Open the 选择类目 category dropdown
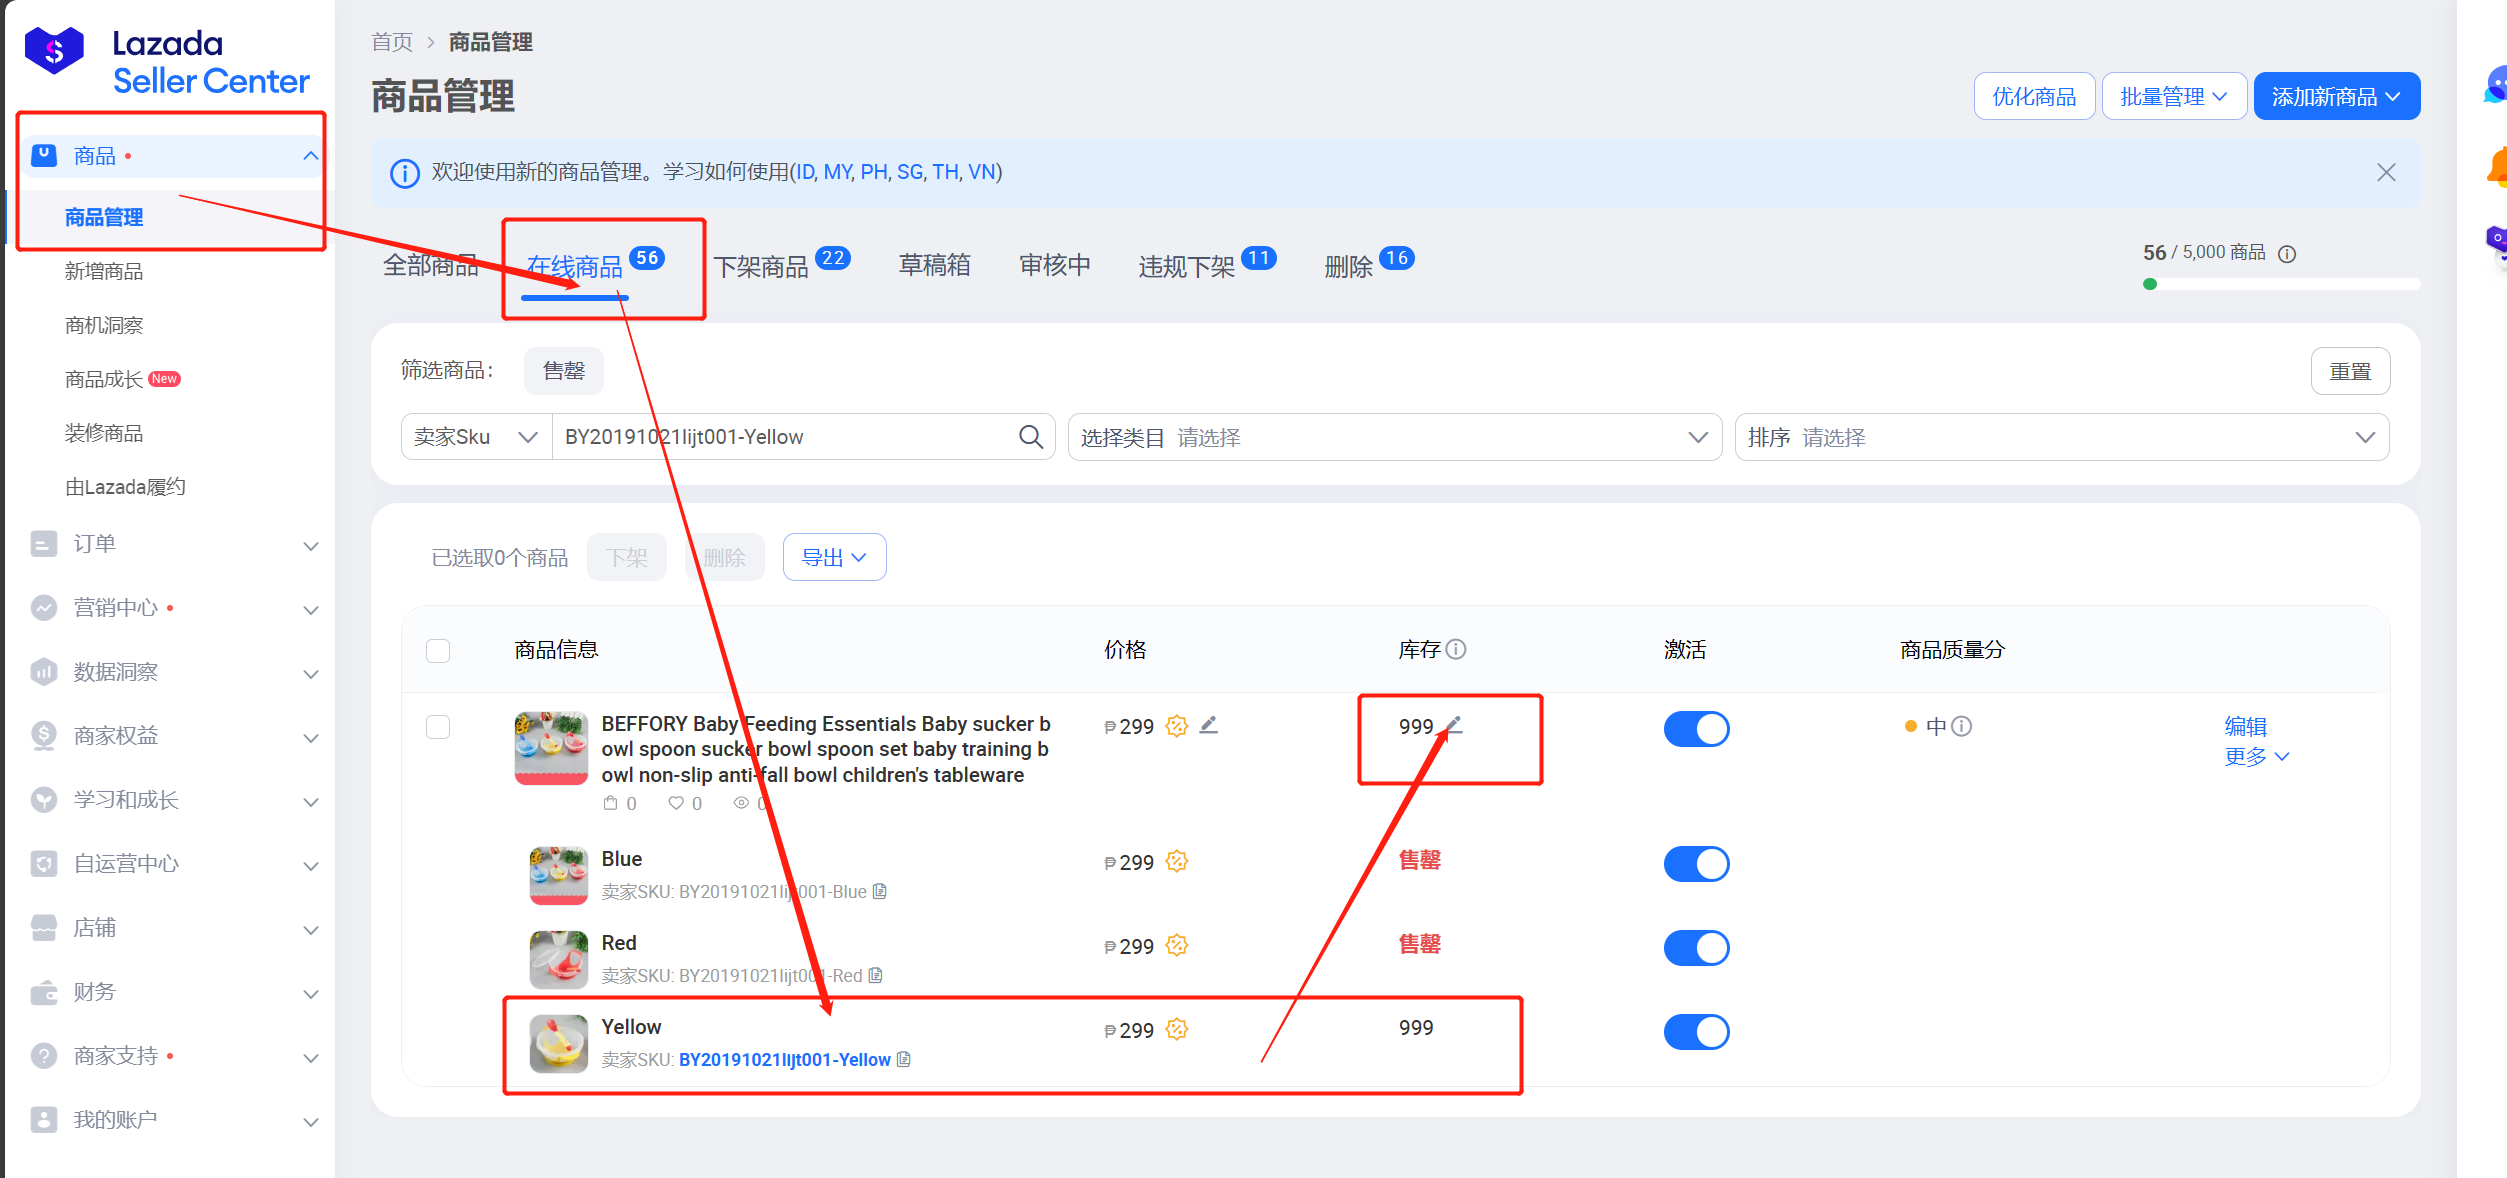 point(1395,437)
